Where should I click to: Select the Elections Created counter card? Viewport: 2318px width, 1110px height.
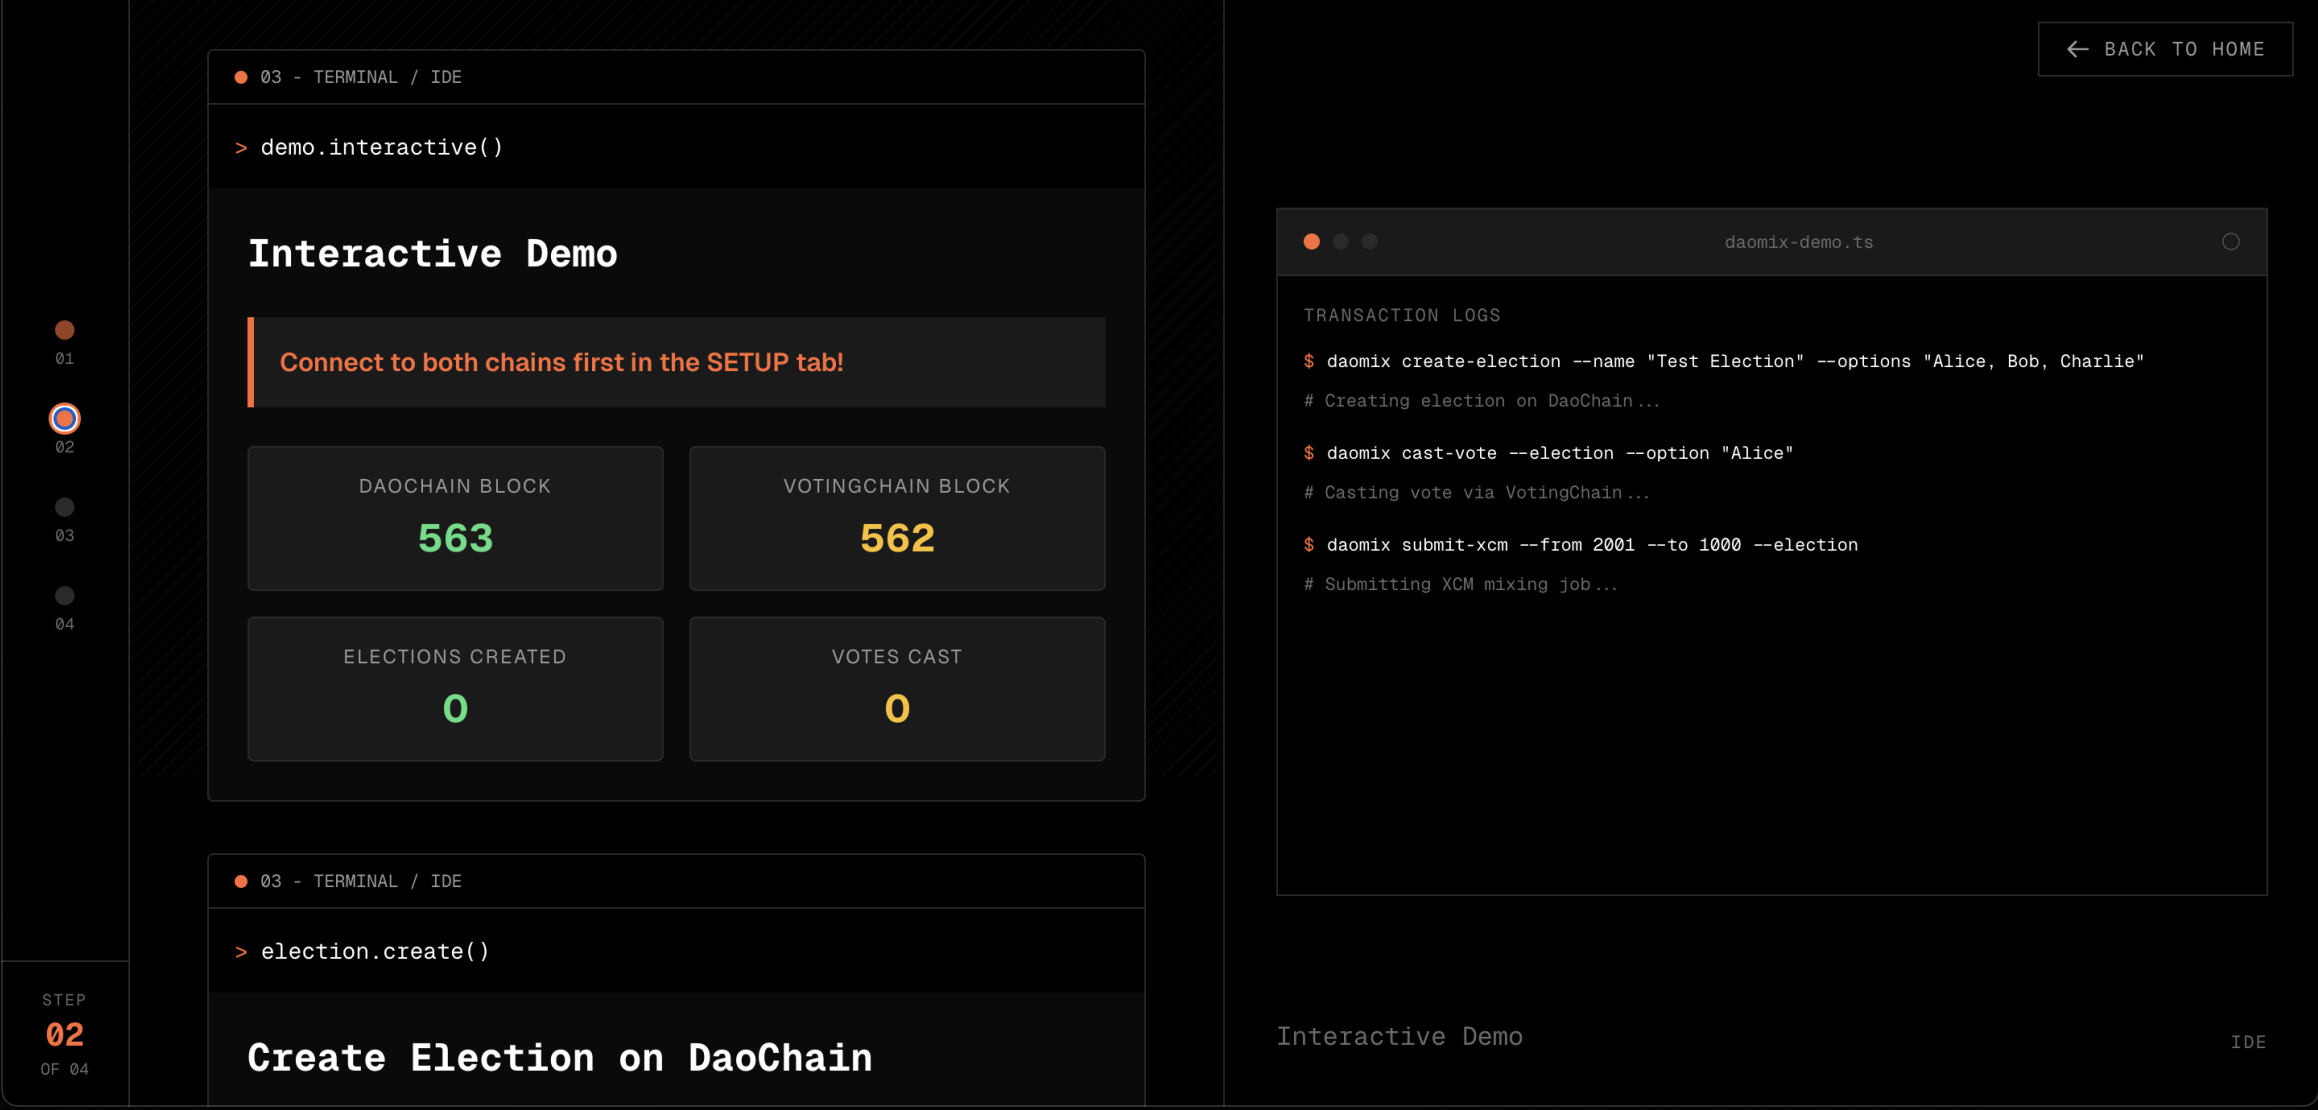455,688
